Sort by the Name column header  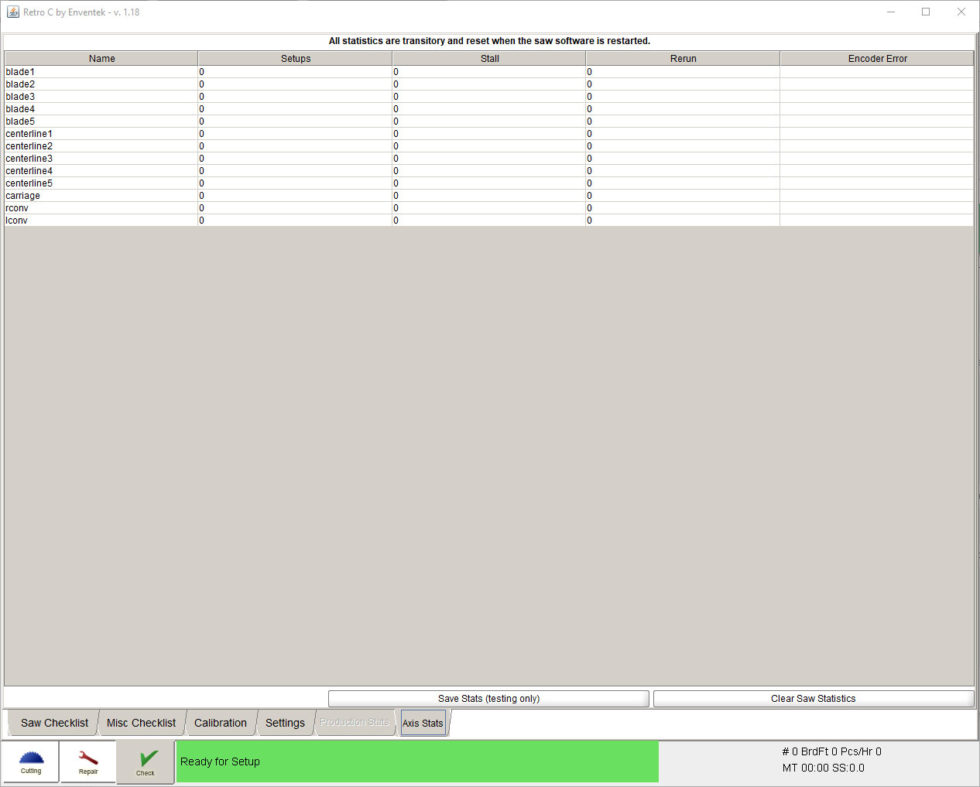[x=102, y=59]
